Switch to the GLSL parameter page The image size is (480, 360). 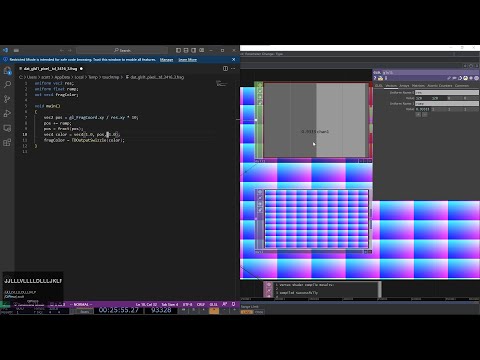click(379, 86)
